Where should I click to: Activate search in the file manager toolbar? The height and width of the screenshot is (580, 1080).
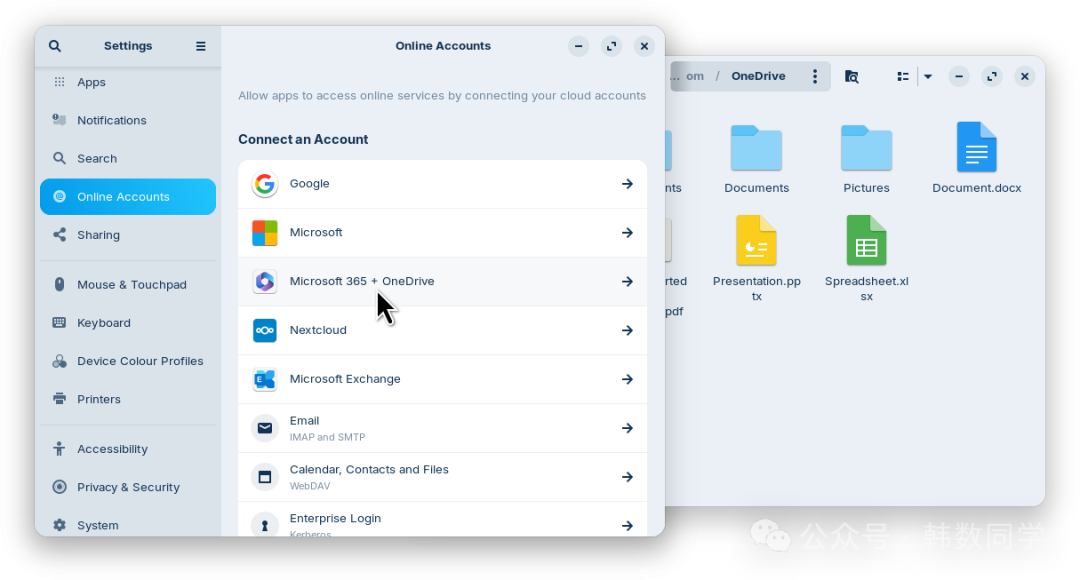click(x=850, y=76)
